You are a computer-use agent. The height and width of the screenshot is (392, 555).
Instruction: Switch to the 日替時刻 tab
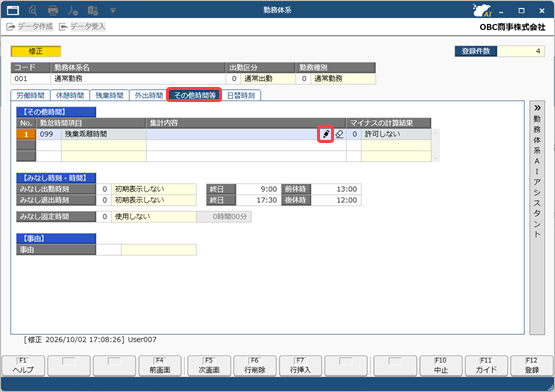coord(241,95)
